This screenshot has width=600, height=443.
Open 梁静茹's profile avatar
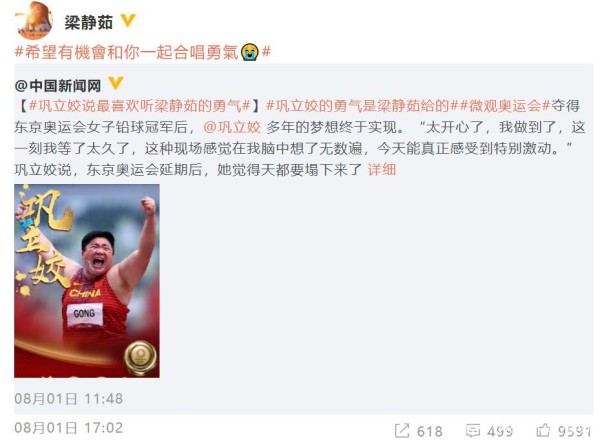coord(34,20)
